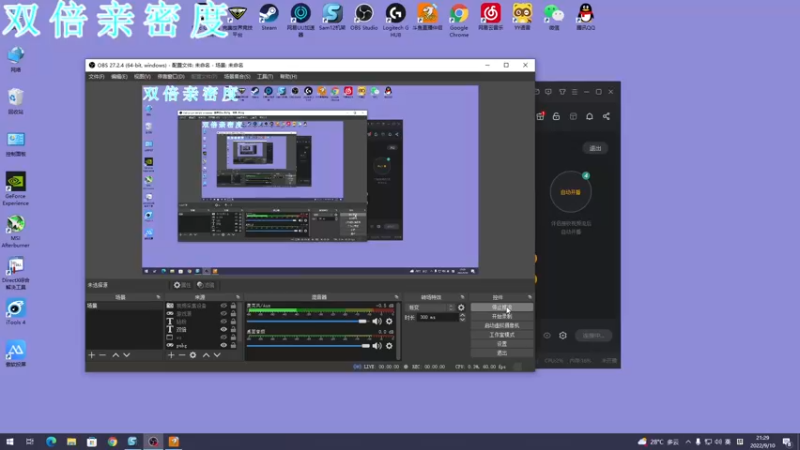Mute the 麦克风/Aux channel speaker icon
This screenshot has height=450, width=800.
click(x=377, y=321)
